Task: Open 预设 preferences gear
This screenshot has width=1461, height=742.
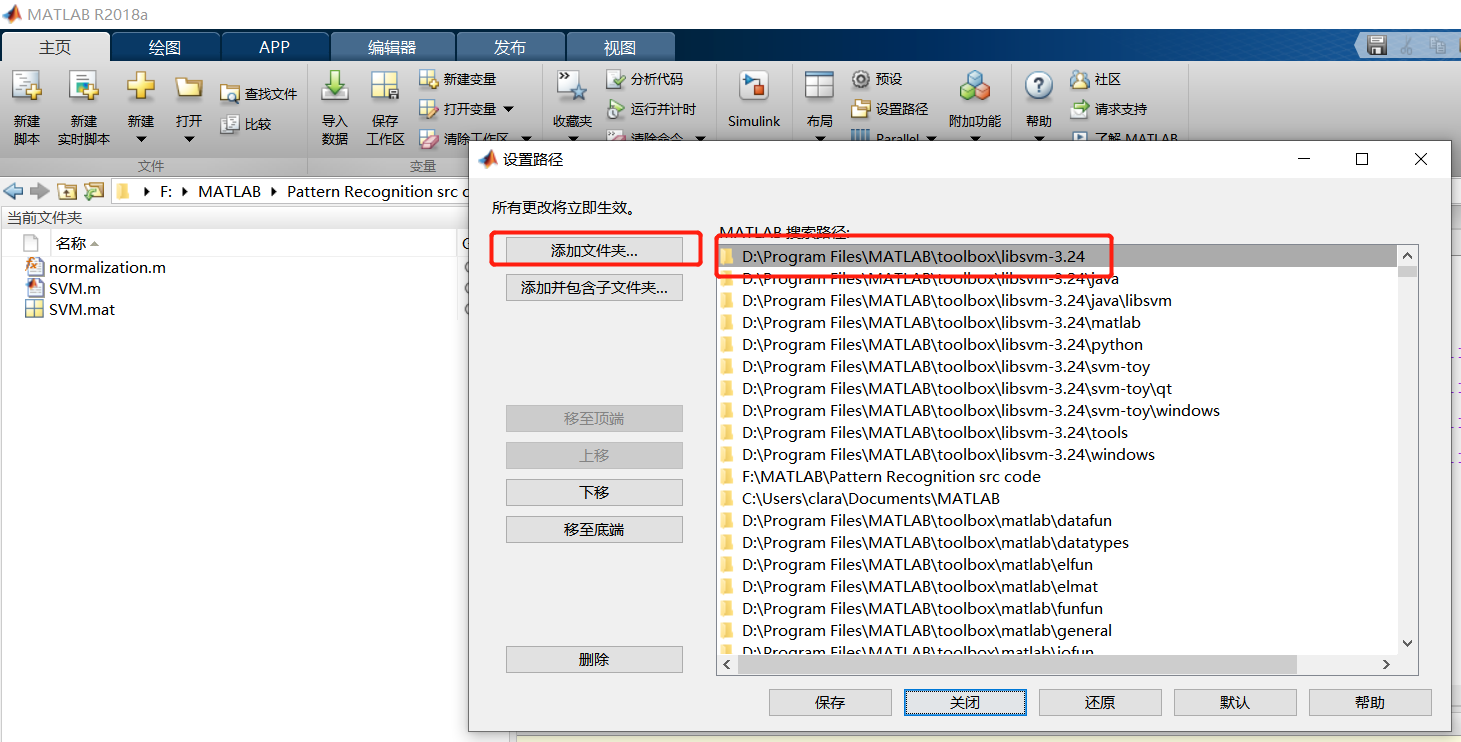Action: click(x=876, y=79)
